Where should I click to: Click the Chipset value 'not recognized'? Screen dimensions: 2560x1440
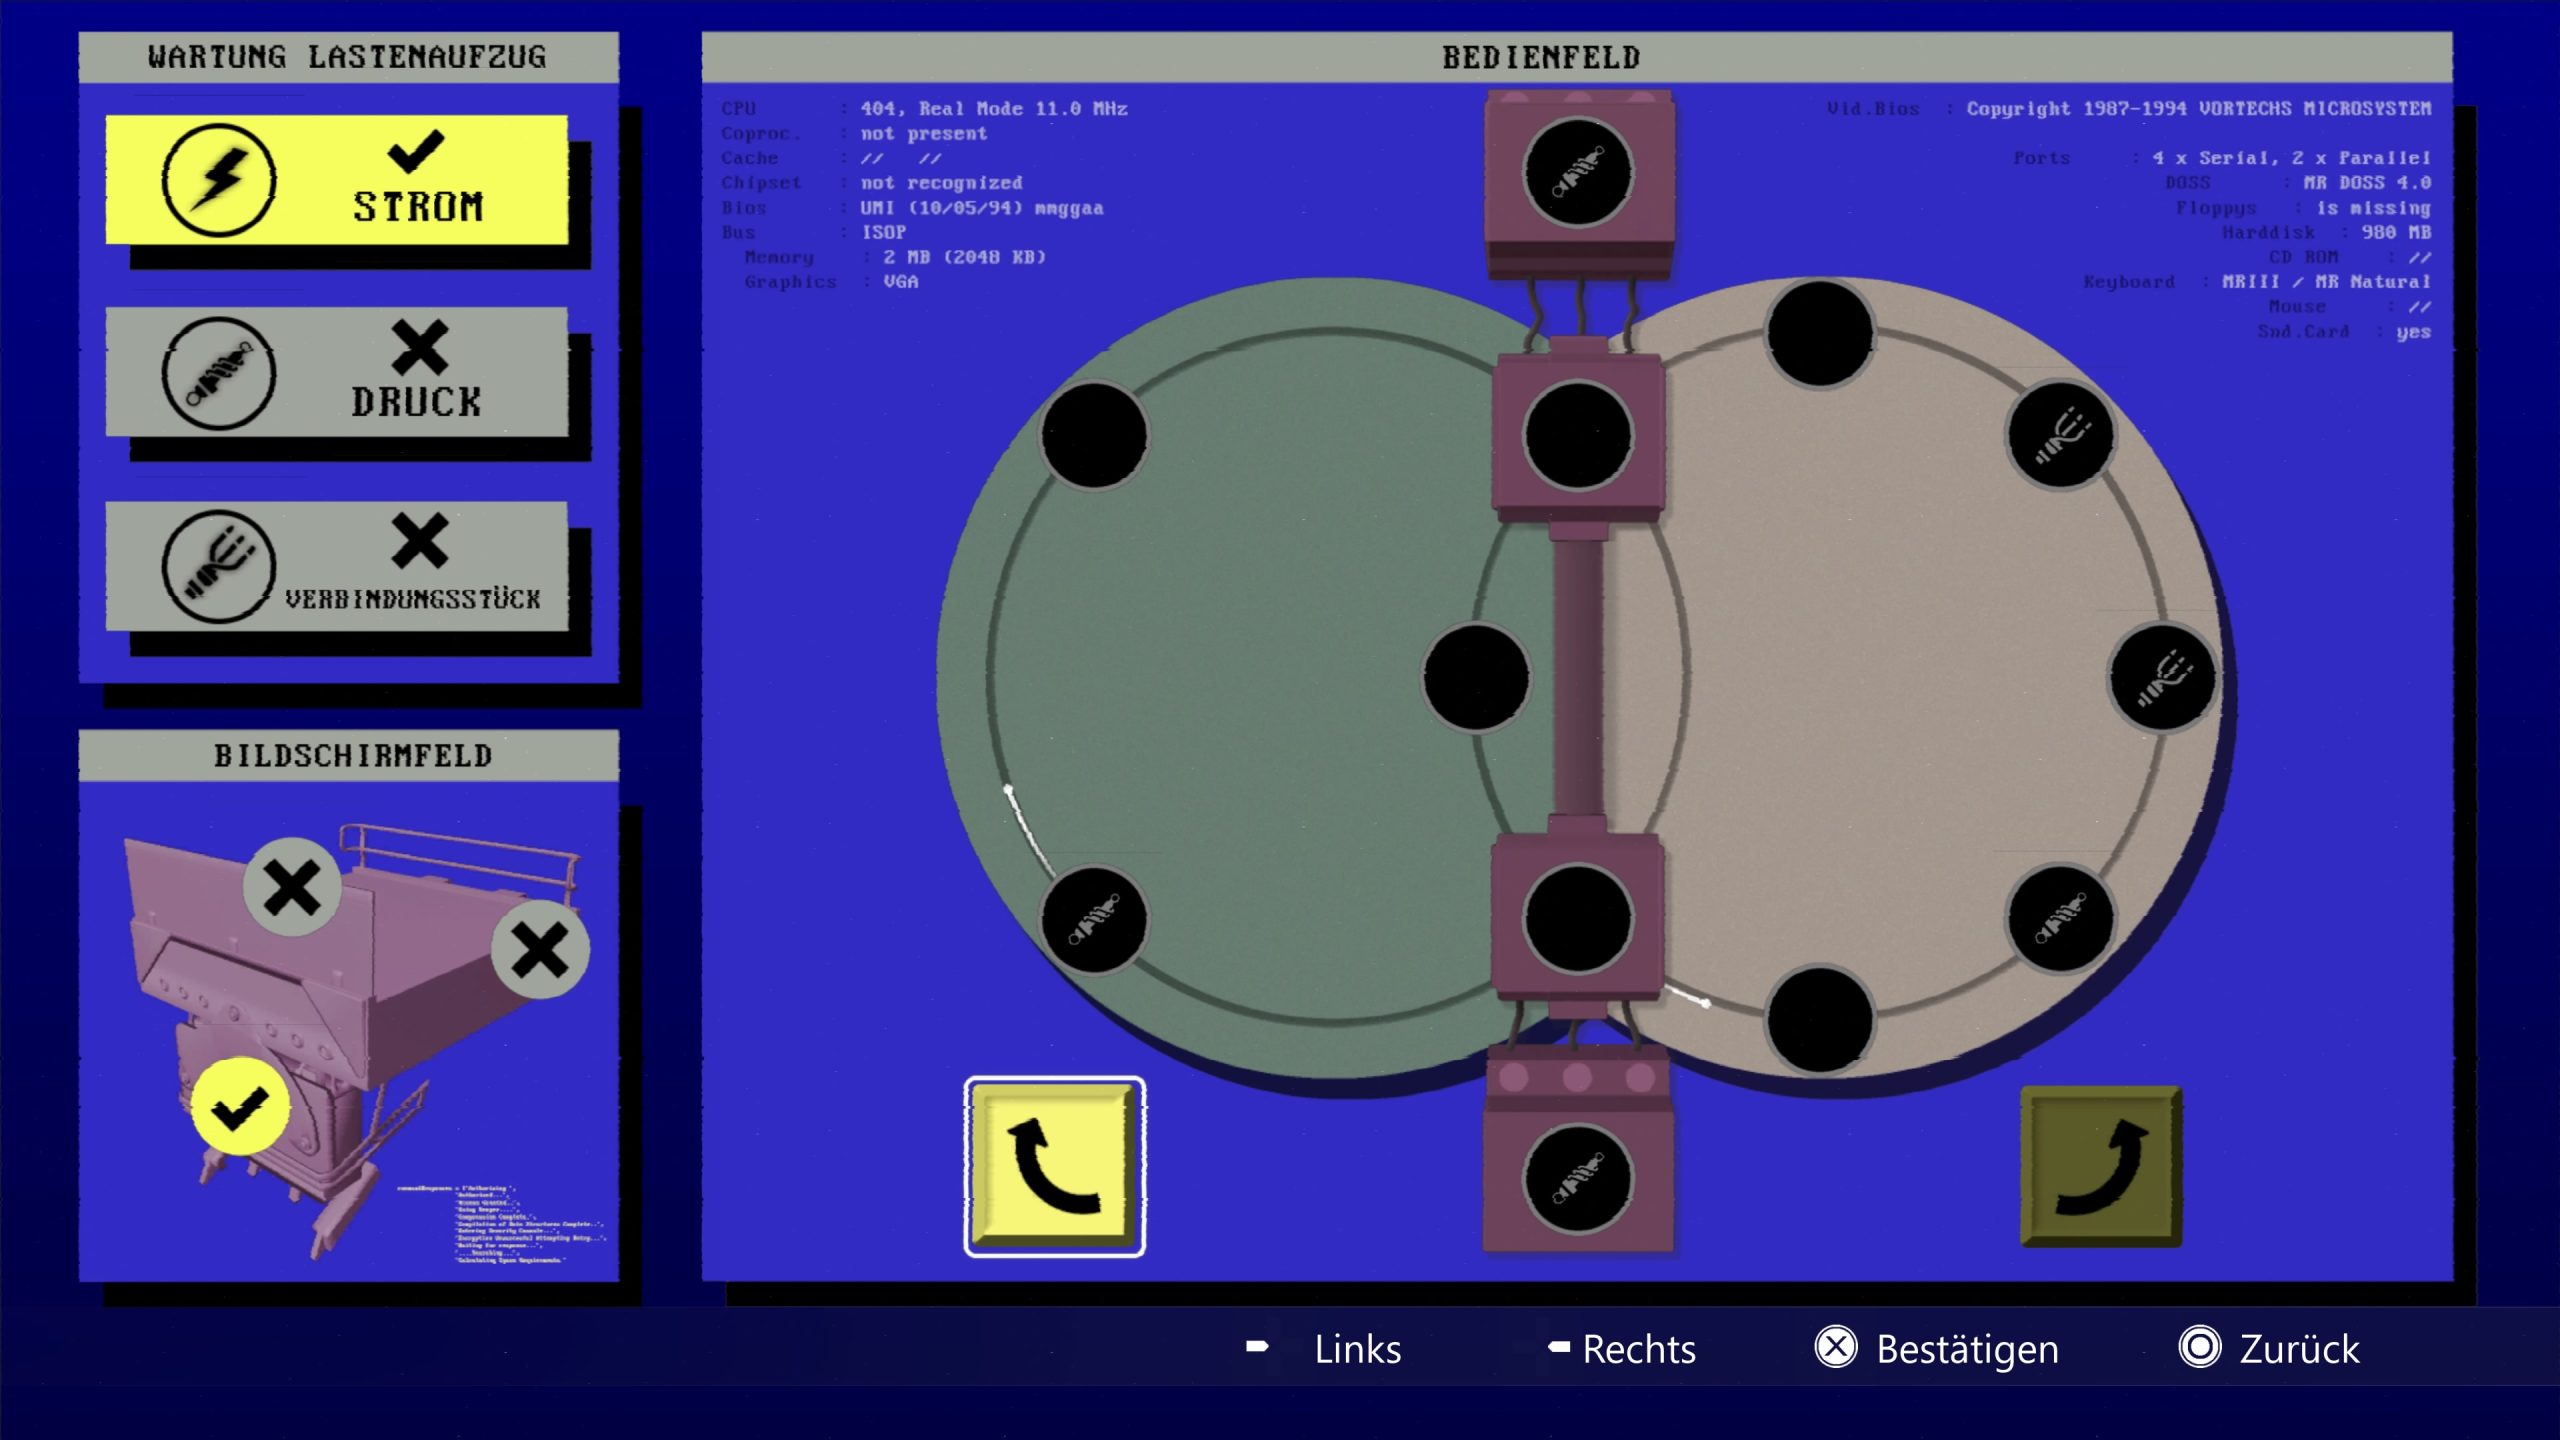point(941,183)
